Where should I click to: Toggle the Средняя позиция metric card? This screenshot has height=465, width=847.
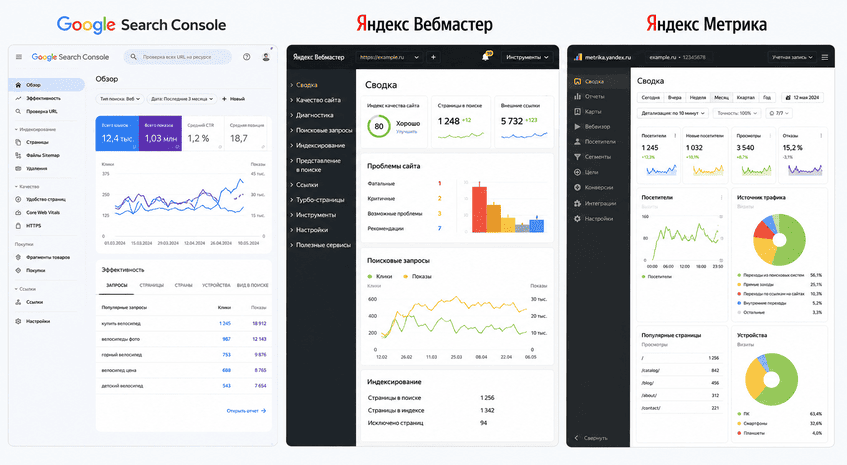[247, 133]
